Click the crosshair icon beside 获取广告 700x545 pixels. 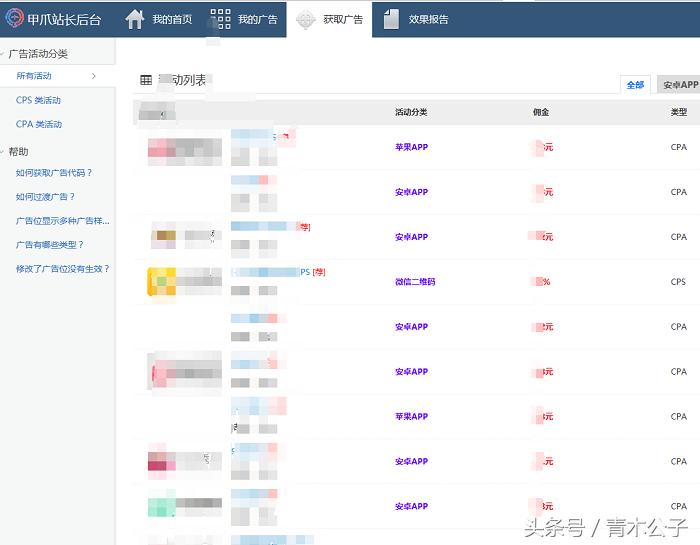click(x=305, y=19)
